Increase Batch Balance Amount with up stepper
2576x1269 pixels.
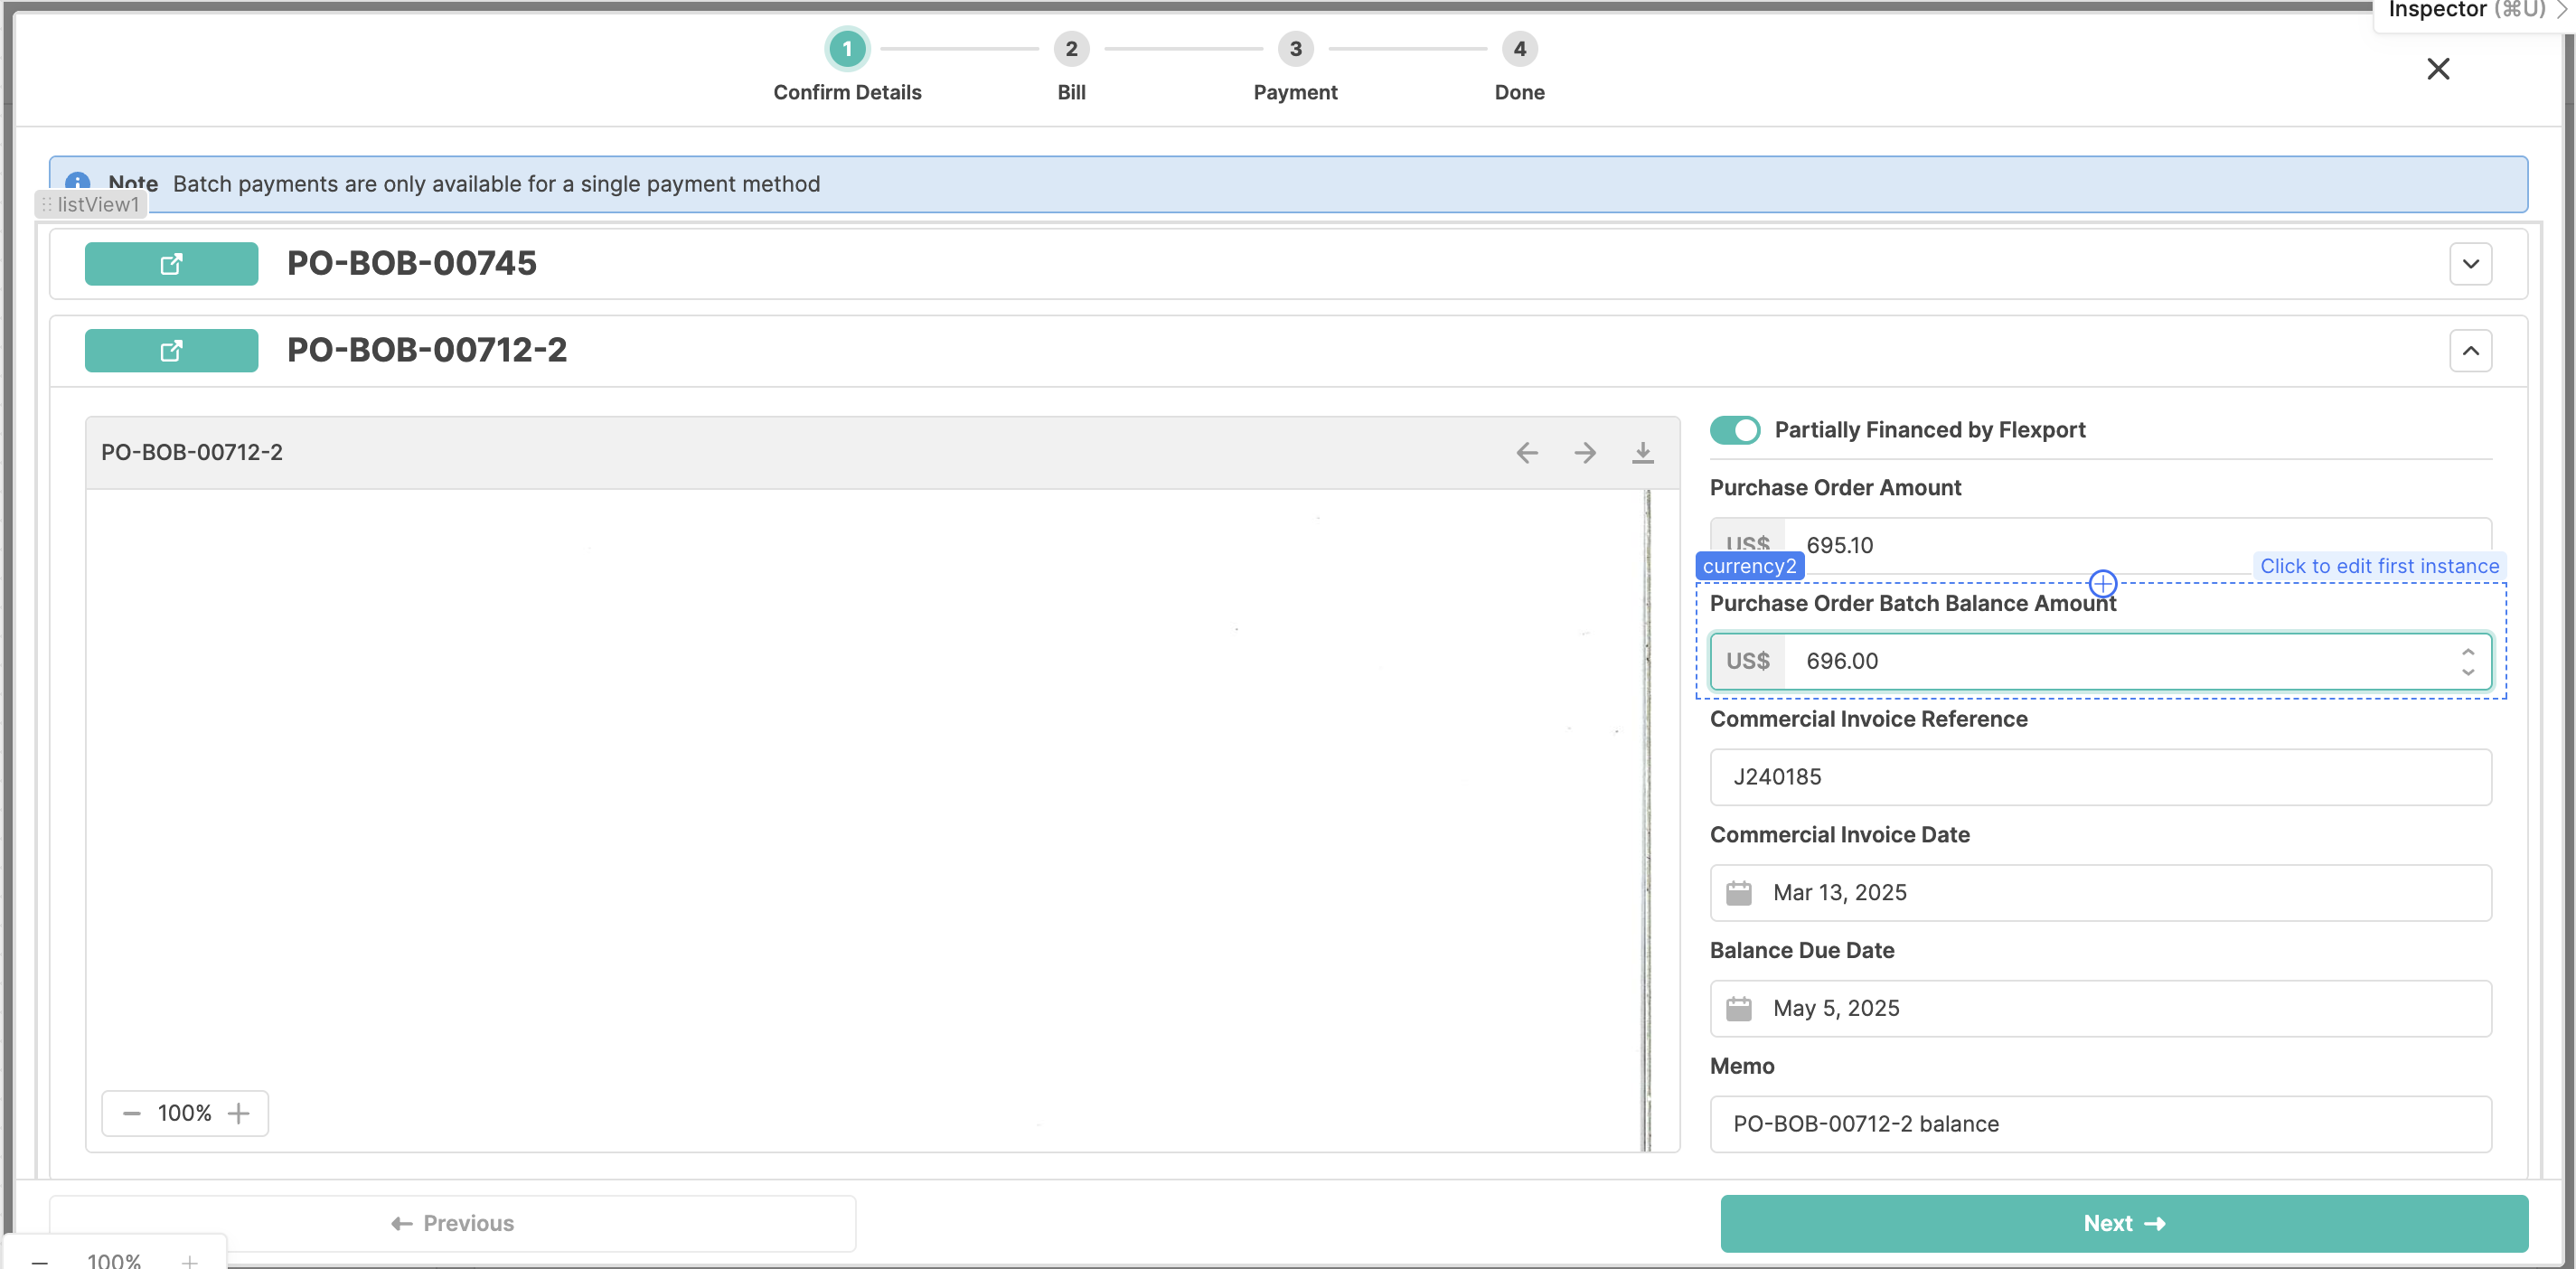2468,652
